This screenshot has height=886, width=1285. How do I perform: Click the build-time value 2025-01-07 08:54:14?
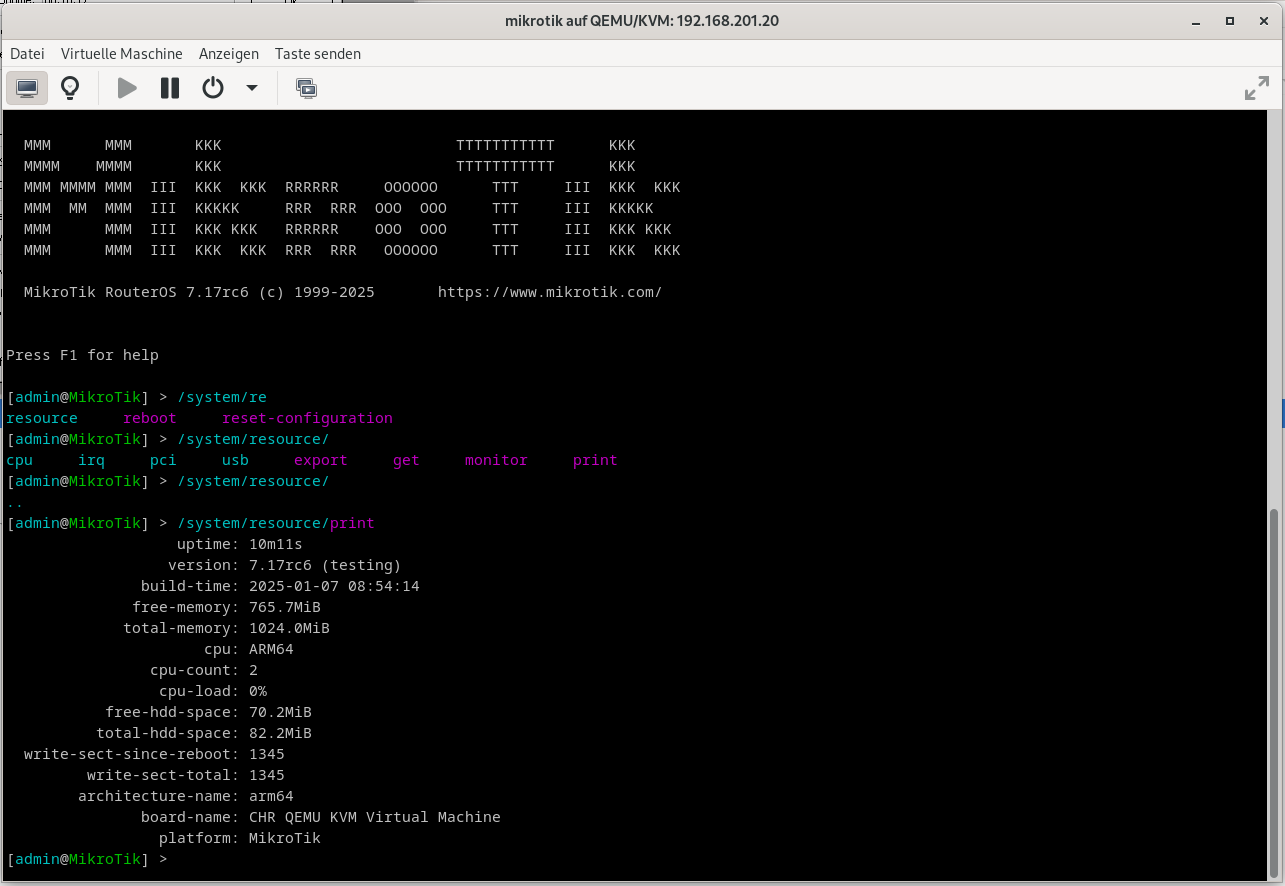click(334, 586)
